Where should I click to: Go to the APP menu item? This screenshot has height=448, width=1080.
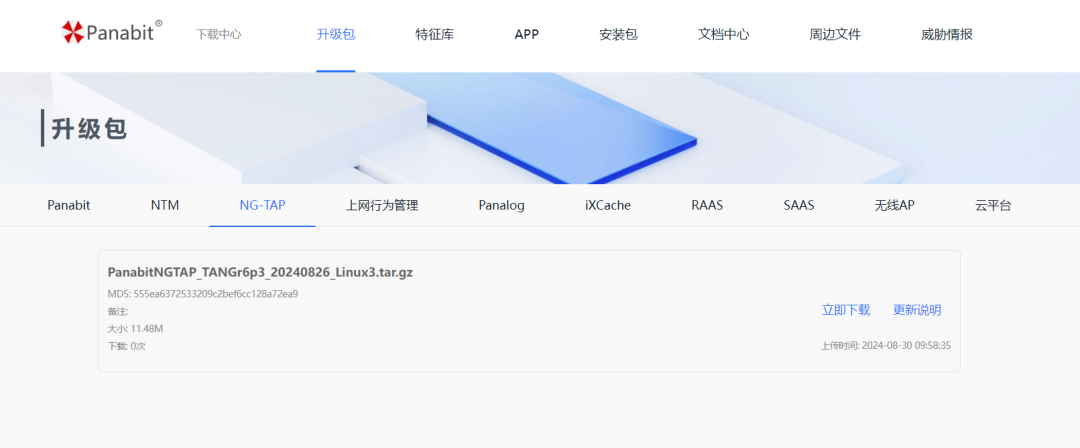526,34
